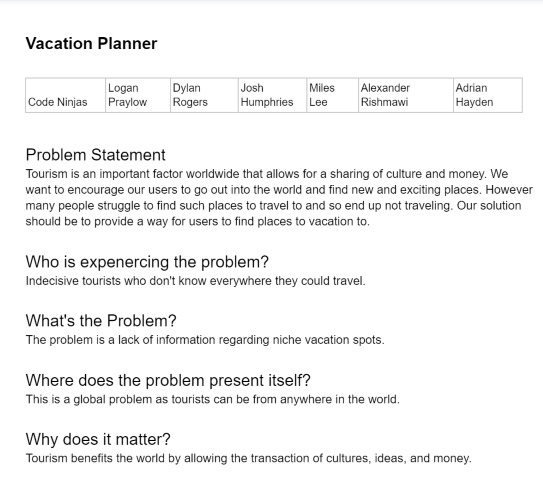Select the What's the Problem heading
This screenshot has height=482, width=543.
tap(101, 321)
